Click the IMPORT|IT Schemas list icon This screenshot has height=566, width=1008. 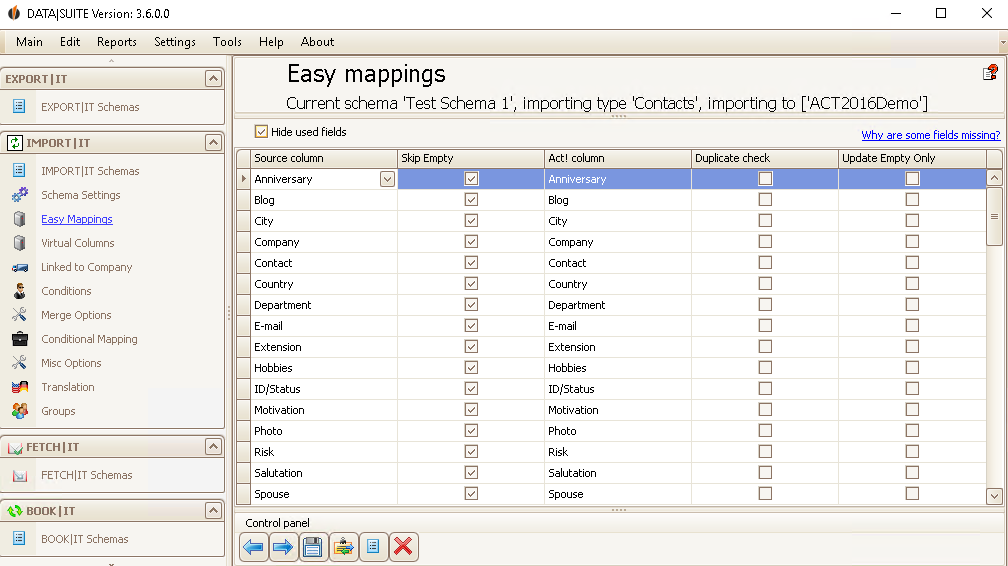tap(19, 170)
